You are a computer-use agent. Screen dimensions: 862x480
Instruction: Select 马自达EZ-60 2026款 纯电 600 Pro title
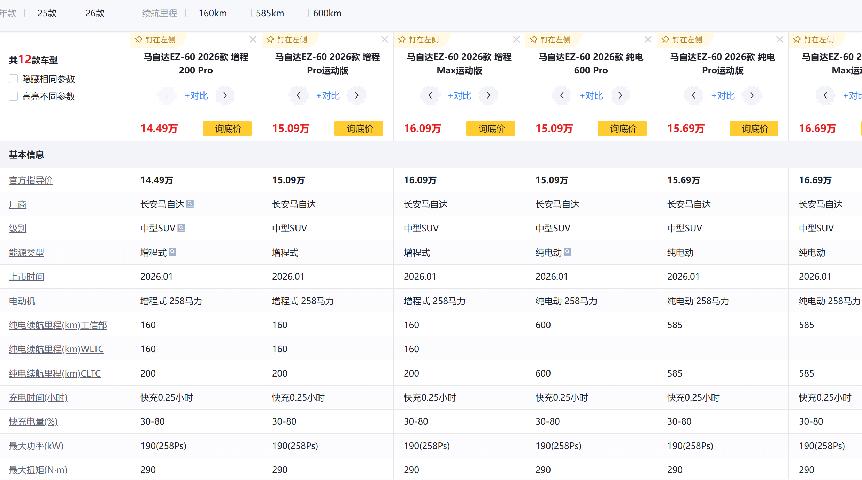(591, 63)
